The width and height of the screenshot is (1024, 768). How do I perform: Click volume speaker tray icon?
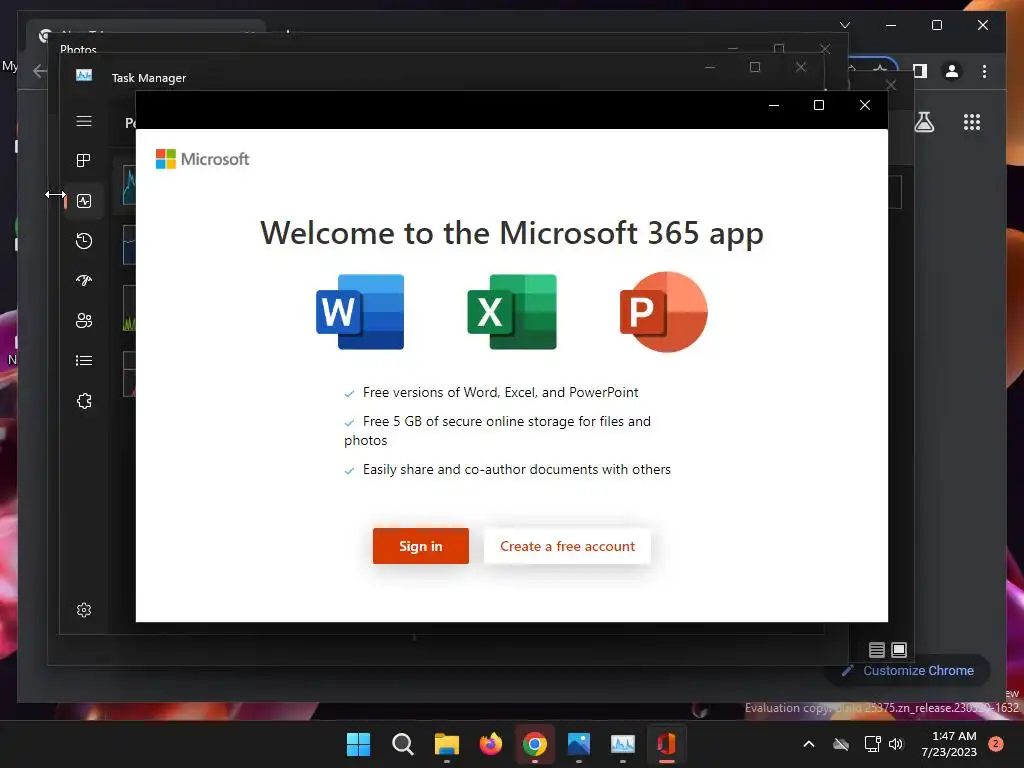[896, 744]
